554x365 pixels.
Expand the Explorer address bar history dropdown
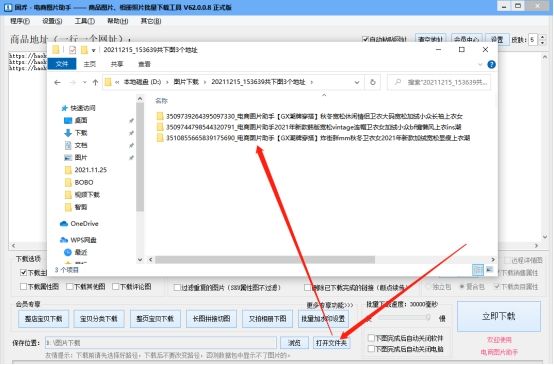(x=357, y=82)
